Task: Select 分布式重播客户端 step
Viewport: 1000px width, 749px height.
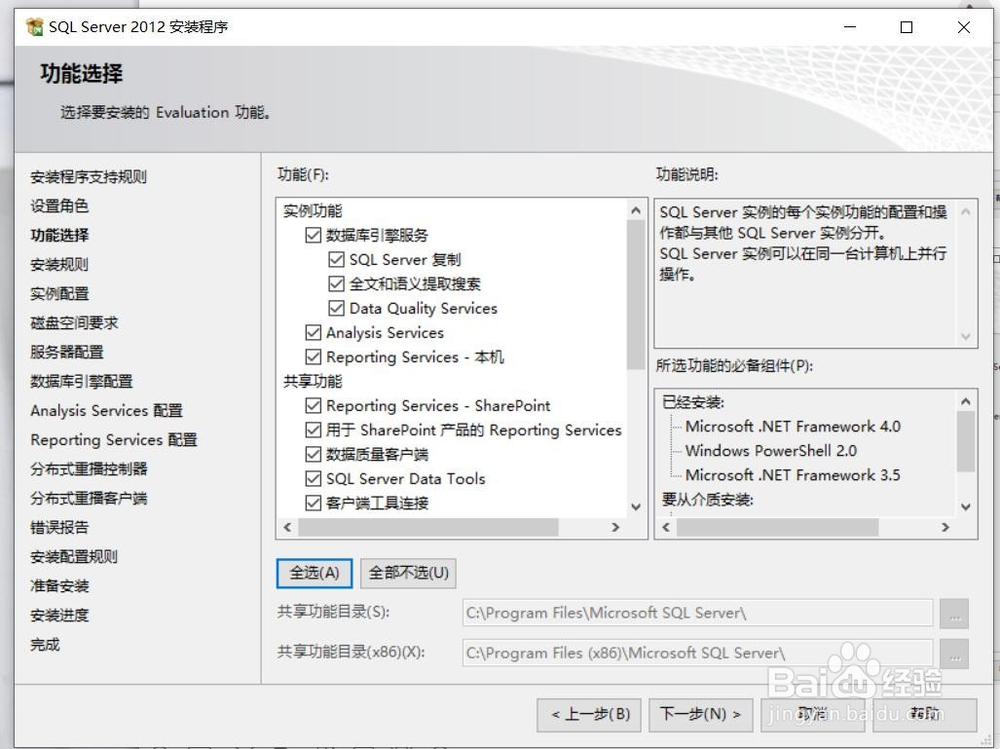Action: pos(89,498)
